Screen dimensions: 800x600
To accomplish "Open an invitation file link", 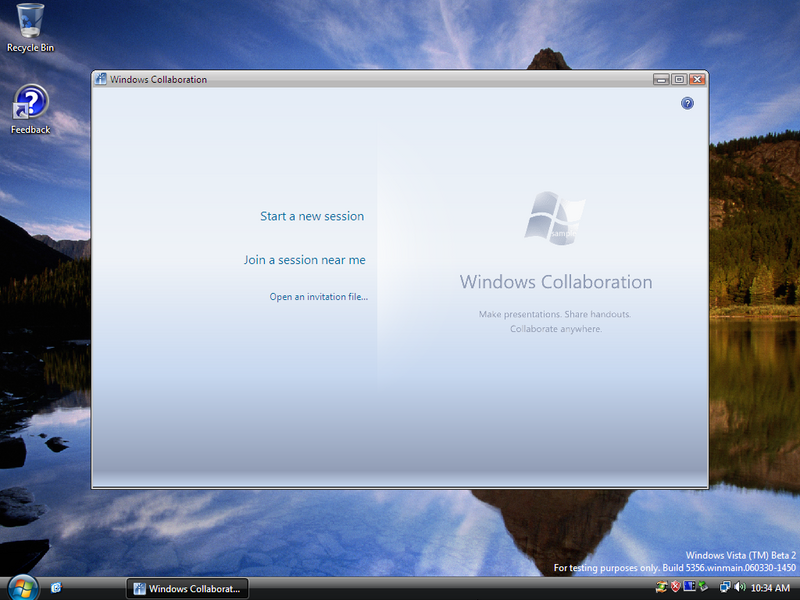I will click(318, 297).
